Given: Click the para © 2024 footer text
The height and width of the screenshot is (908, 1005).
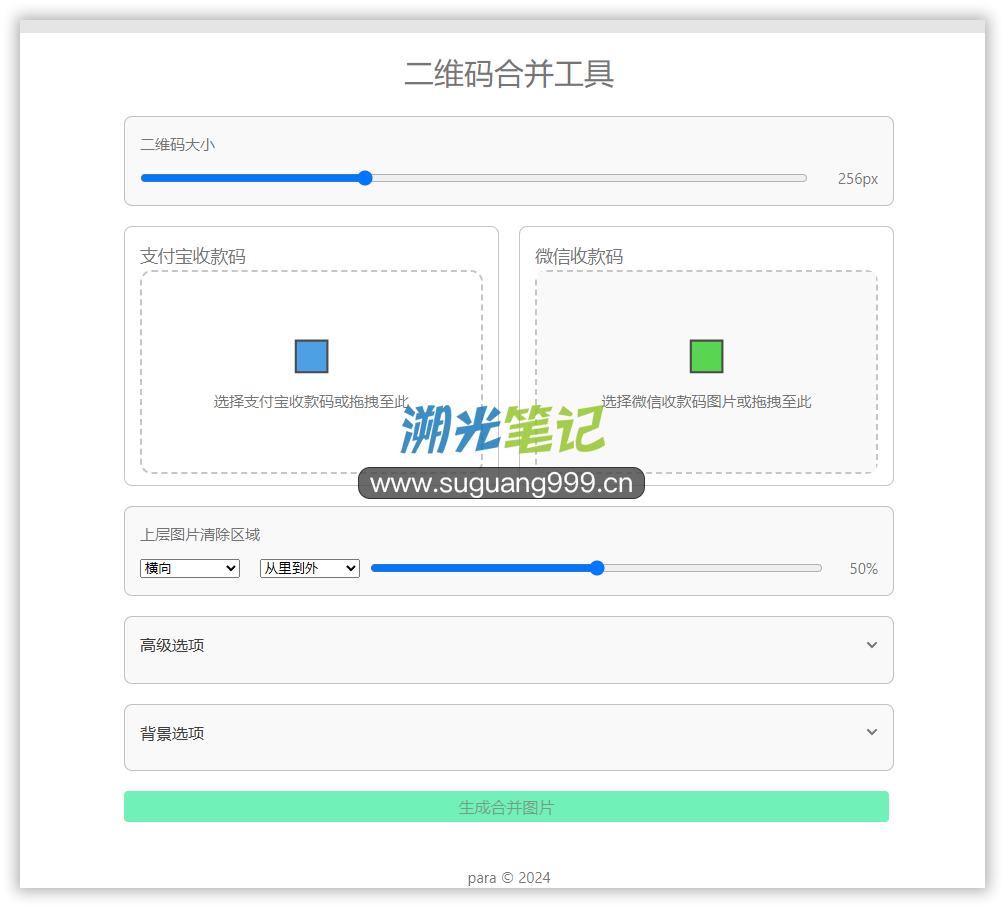Looking at the screenshot, I should [509, 878].
